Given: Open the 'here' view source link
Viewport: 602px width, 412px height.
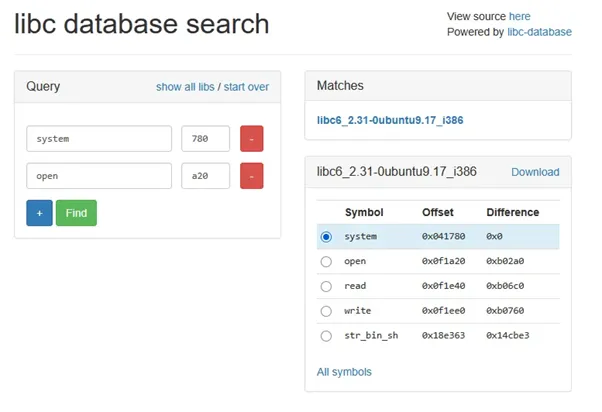Looking at the screenshot, I should (519, 17).
